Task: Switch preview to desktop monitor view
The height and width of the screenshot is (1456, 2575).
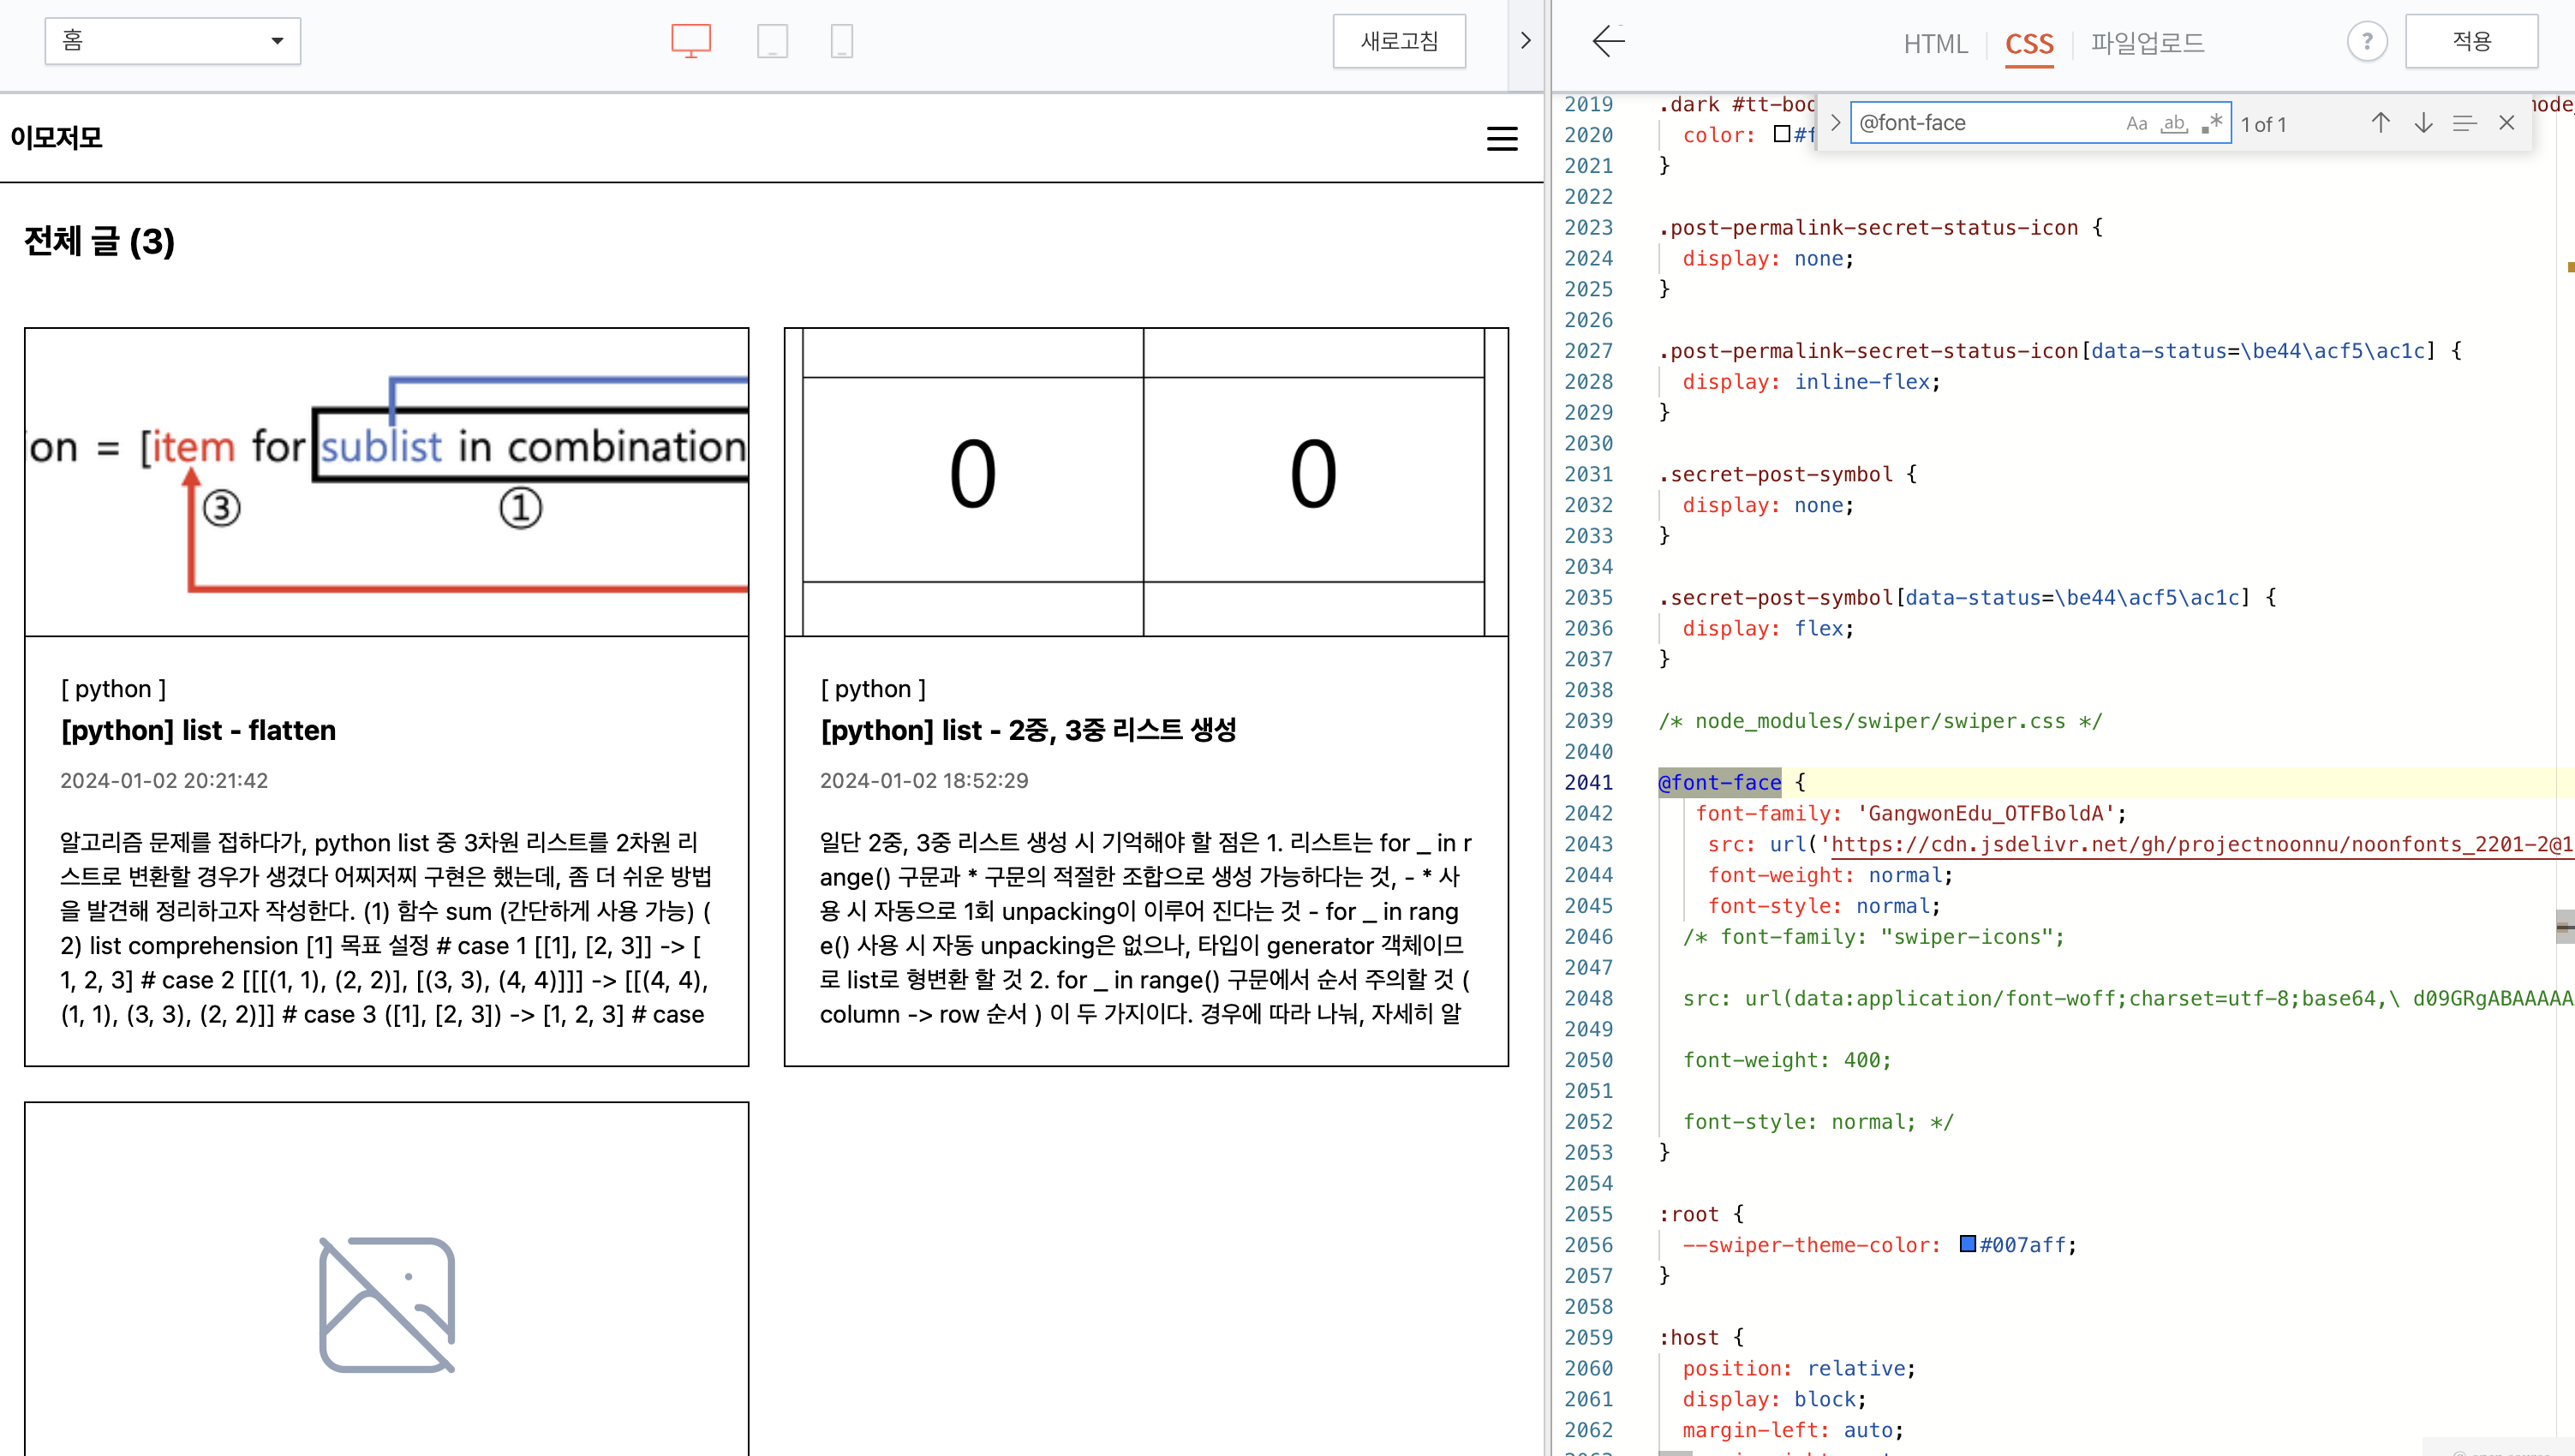Action: 690,41
